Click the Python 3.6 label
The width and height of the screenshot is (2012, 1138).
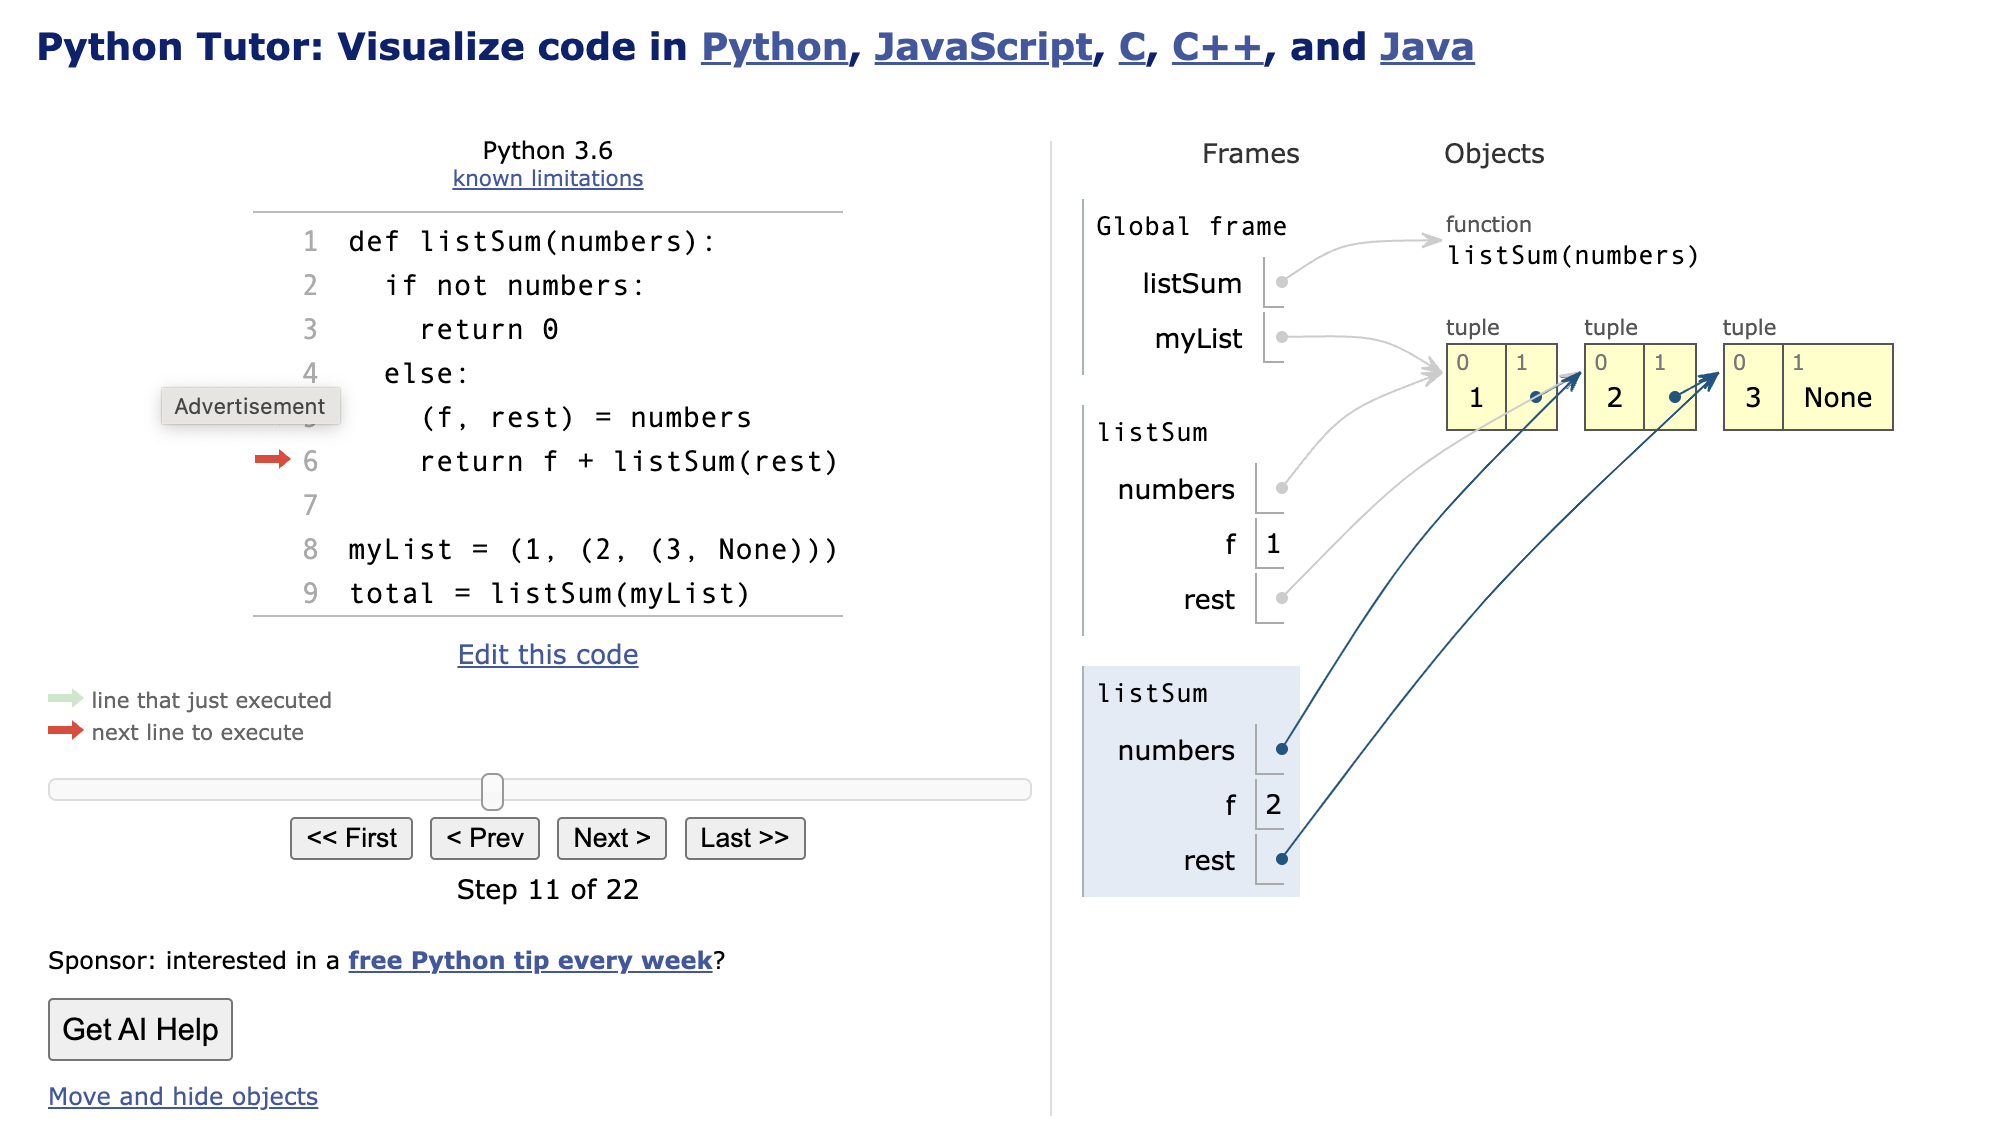(x=548, y=151)
